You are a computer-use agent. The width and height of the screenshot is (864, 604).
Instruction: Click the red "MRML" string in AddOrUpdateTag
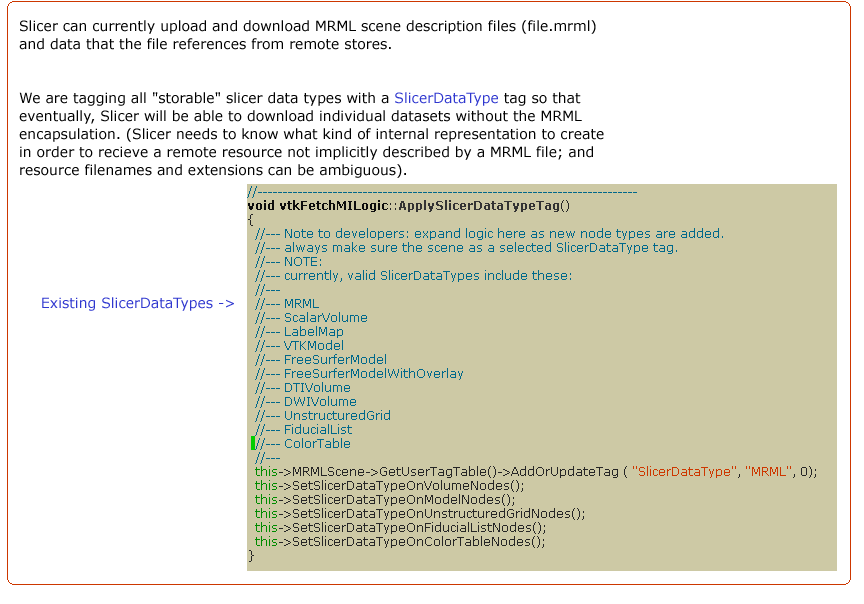768,471
